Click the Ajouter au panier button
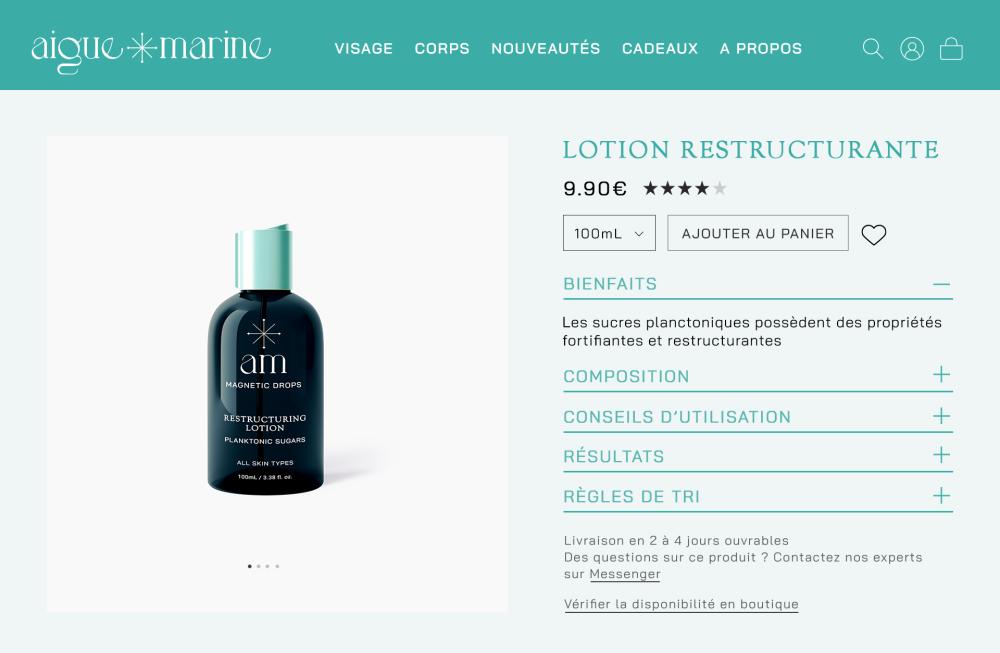 [758, 233]
